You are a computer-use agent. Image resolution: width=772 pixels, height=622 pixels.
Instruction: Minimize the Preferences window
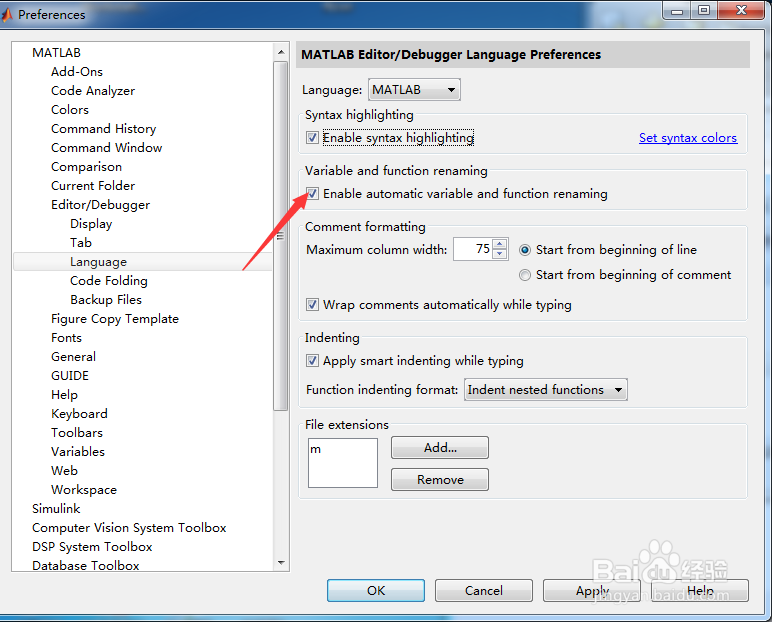coord(677,10)
